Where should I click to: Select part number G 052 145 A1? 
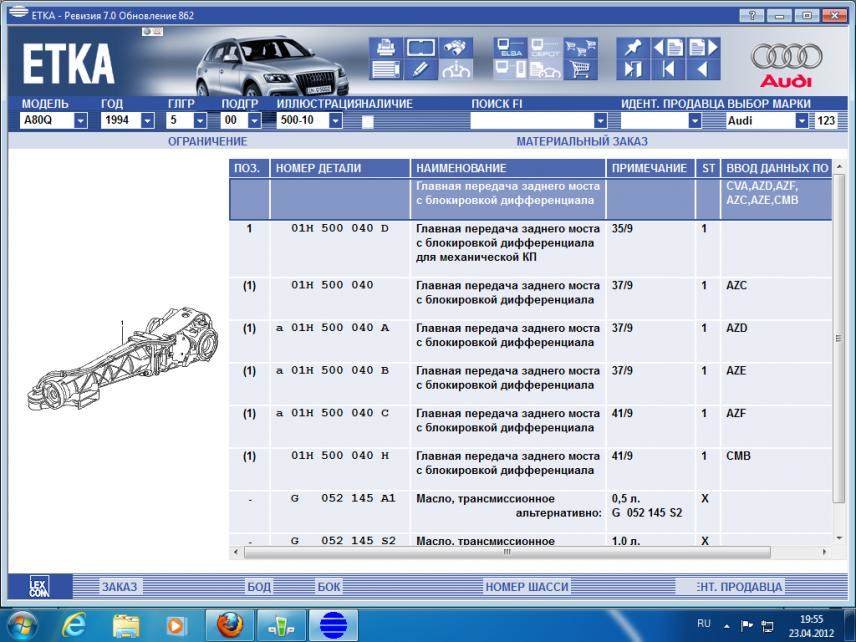click(x=343, y=498)
